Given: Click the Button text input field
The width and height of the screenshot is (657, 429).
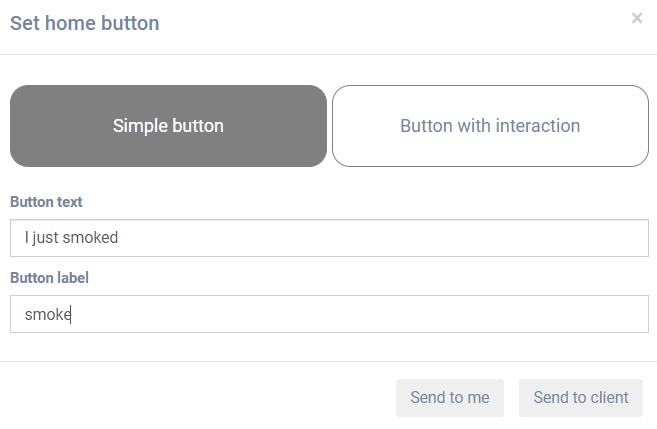Looking at the screenshot, I should pyautogui.click(x=329, y=238).
